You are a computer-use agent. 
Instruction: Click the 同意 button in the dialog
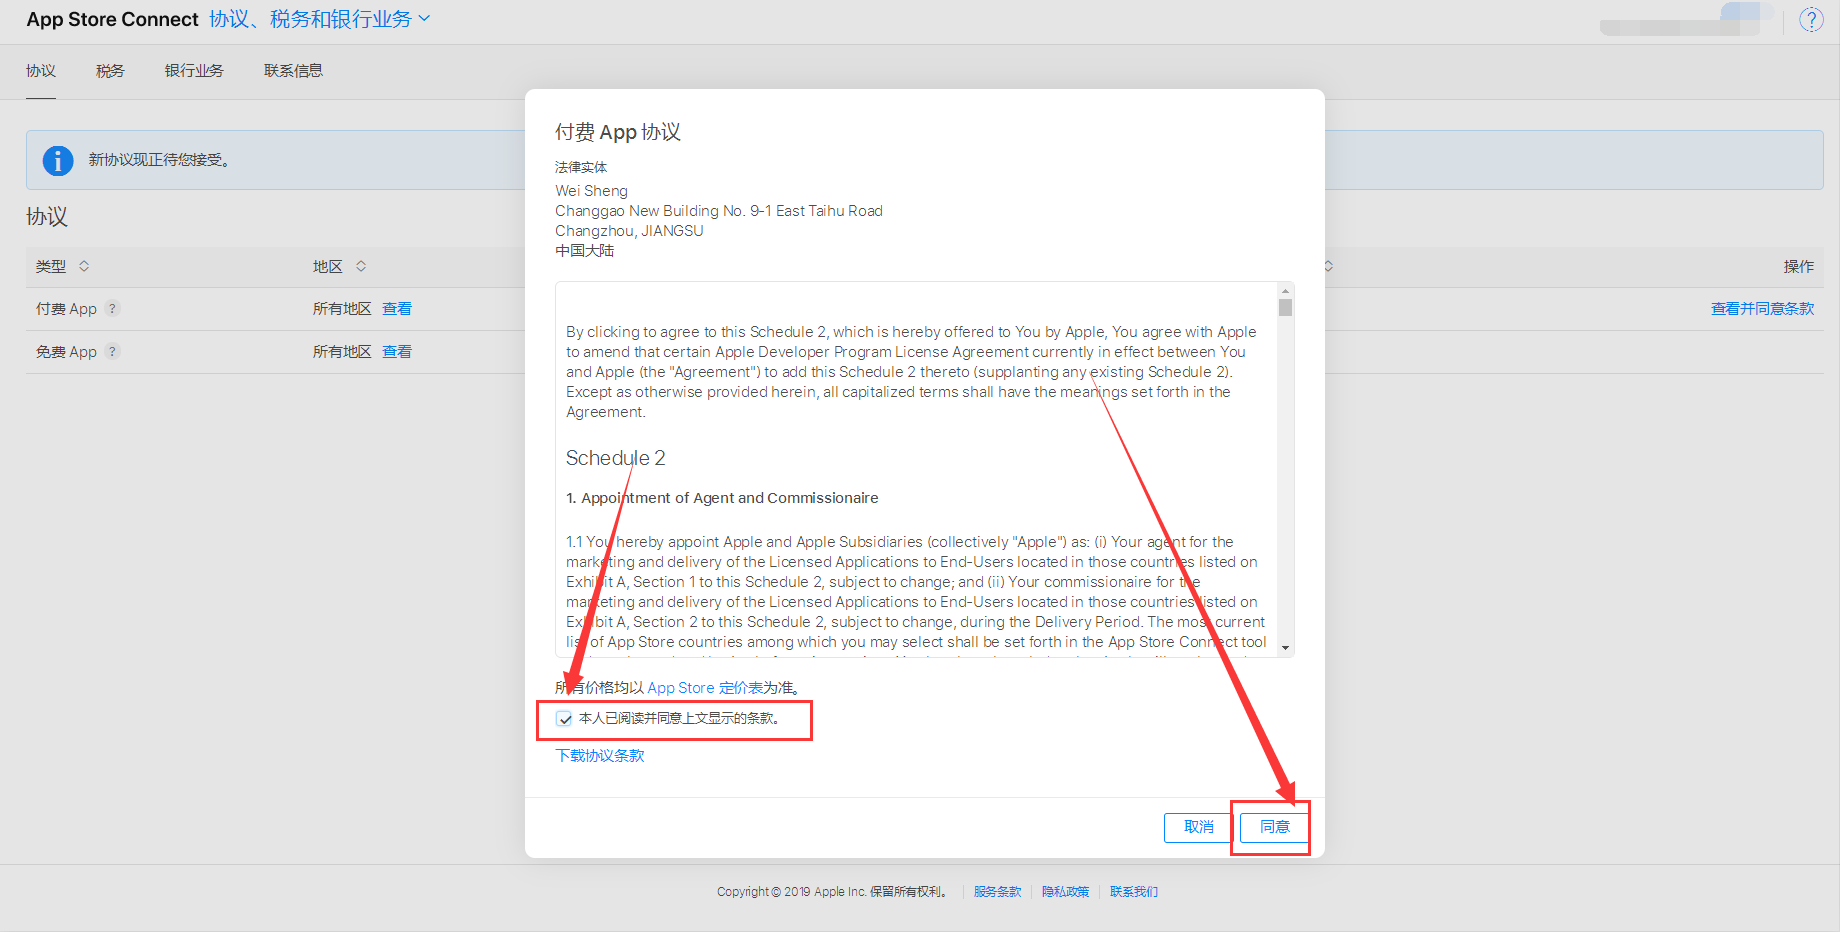pos(1275,828)
